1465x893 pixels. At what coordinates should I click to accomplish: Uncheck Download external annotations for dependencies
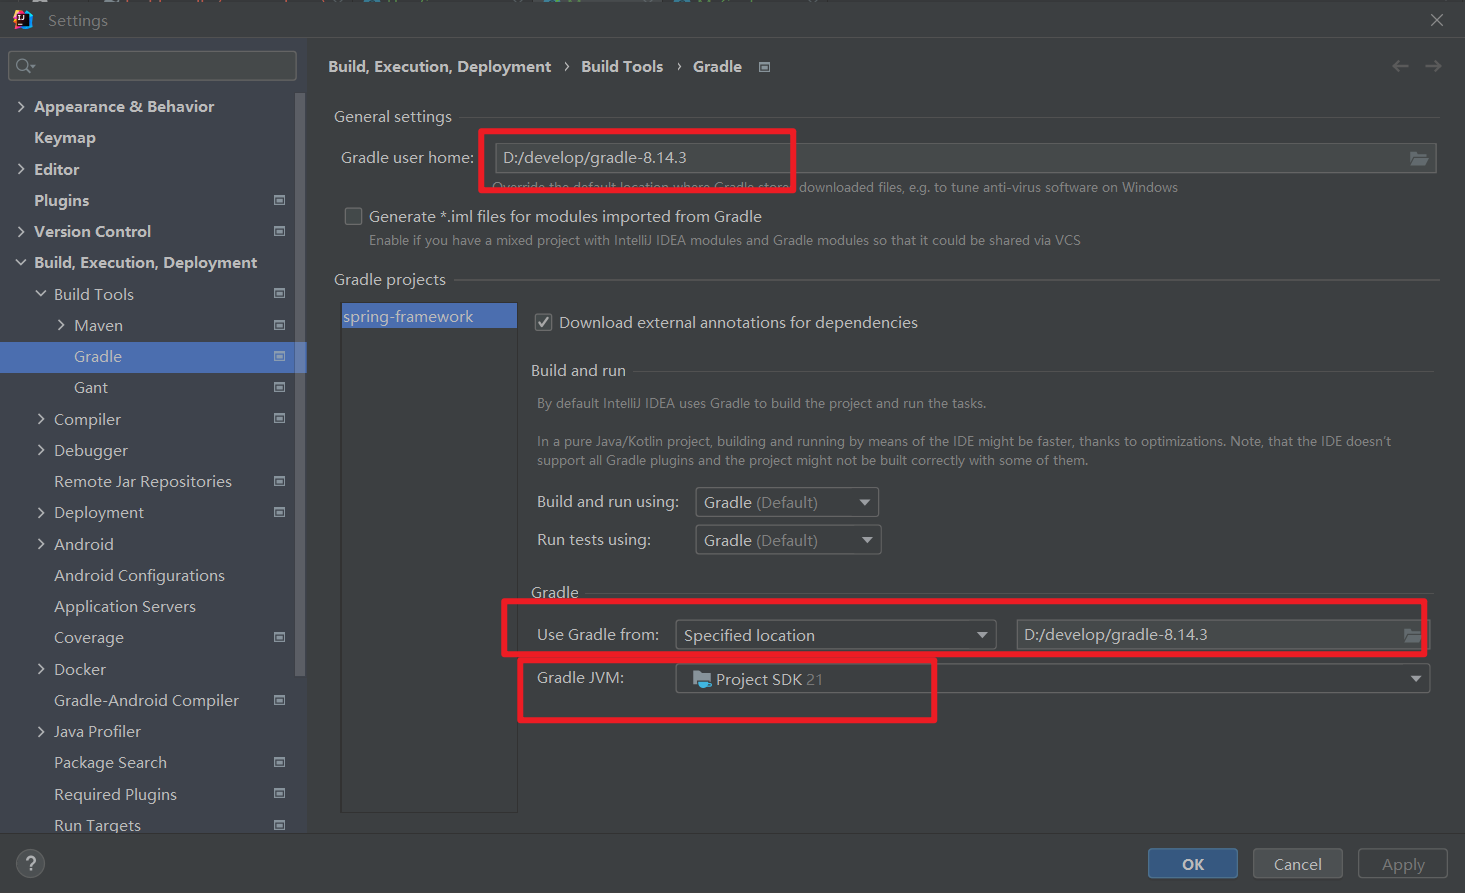point(544,322)
